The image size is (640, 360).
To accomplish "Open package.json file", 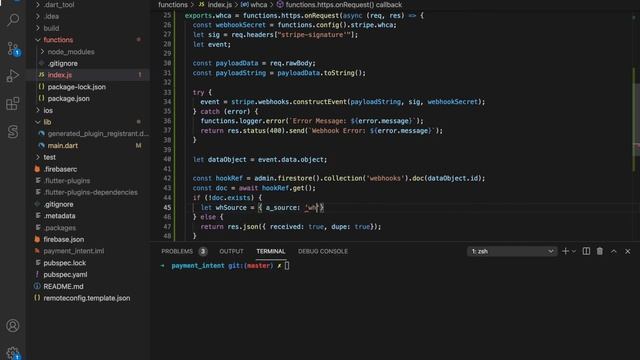I will (x=68, y=99).
